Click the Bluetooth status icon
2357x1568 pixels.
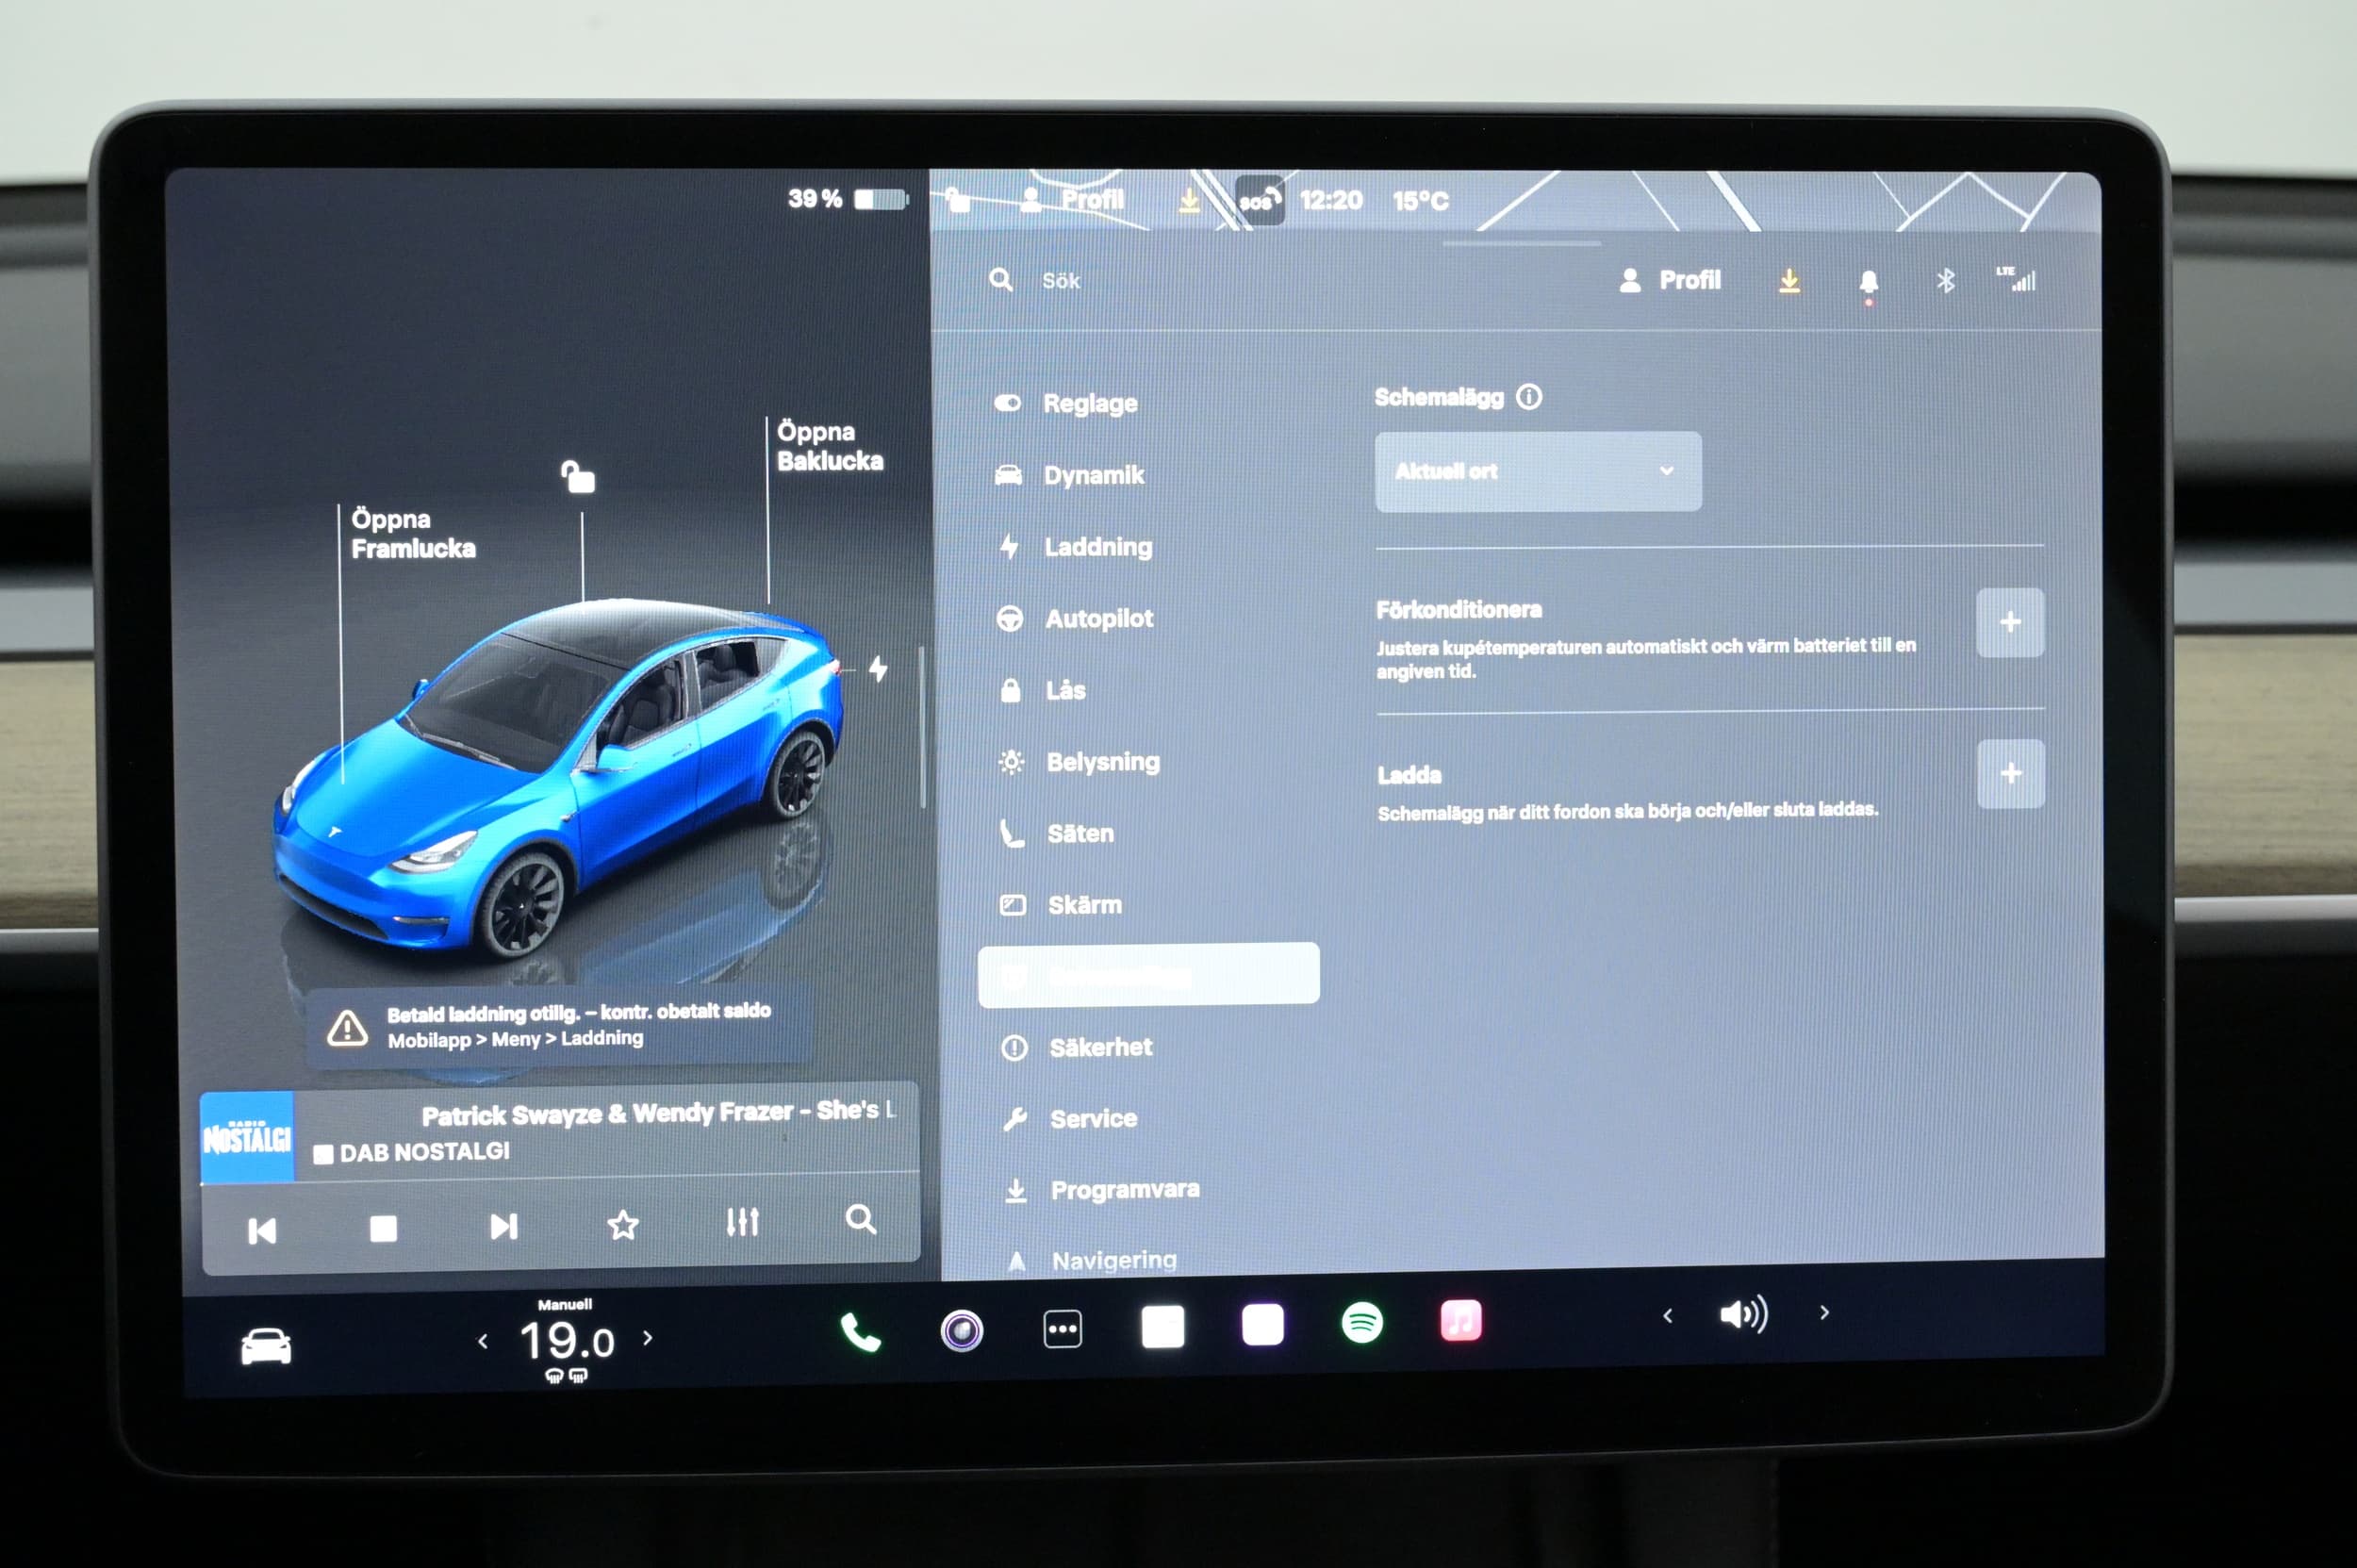pyautogui.click(x=1945, y=281)
